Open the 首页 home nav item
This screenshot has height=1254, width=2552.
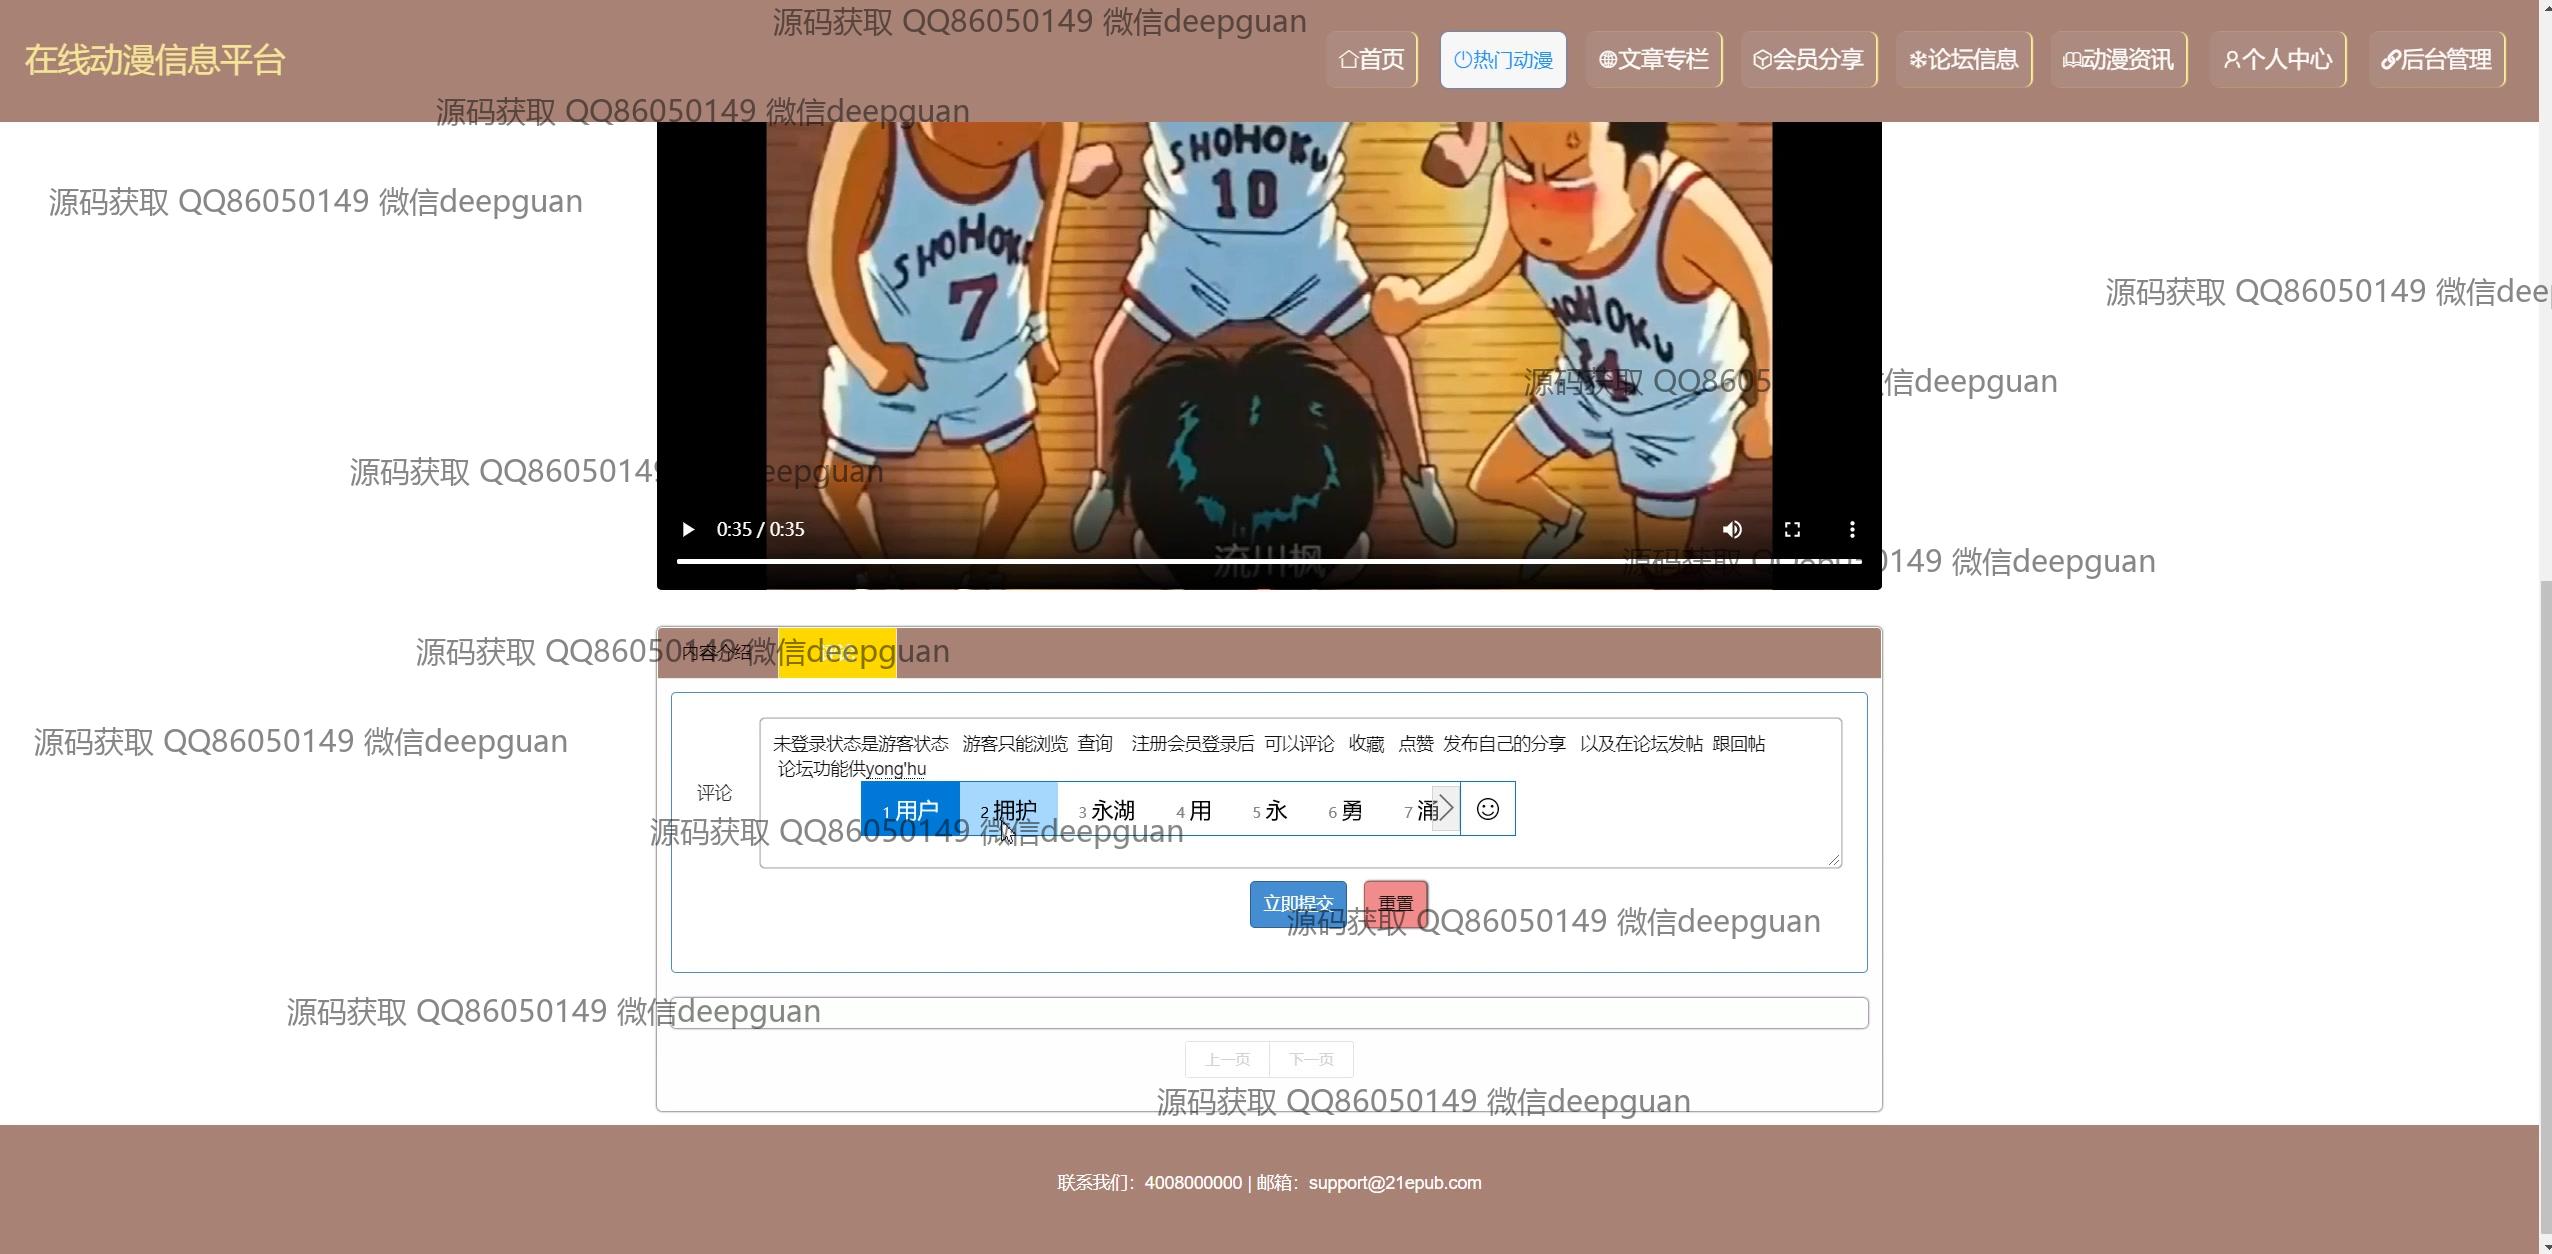click(1372, 60)
